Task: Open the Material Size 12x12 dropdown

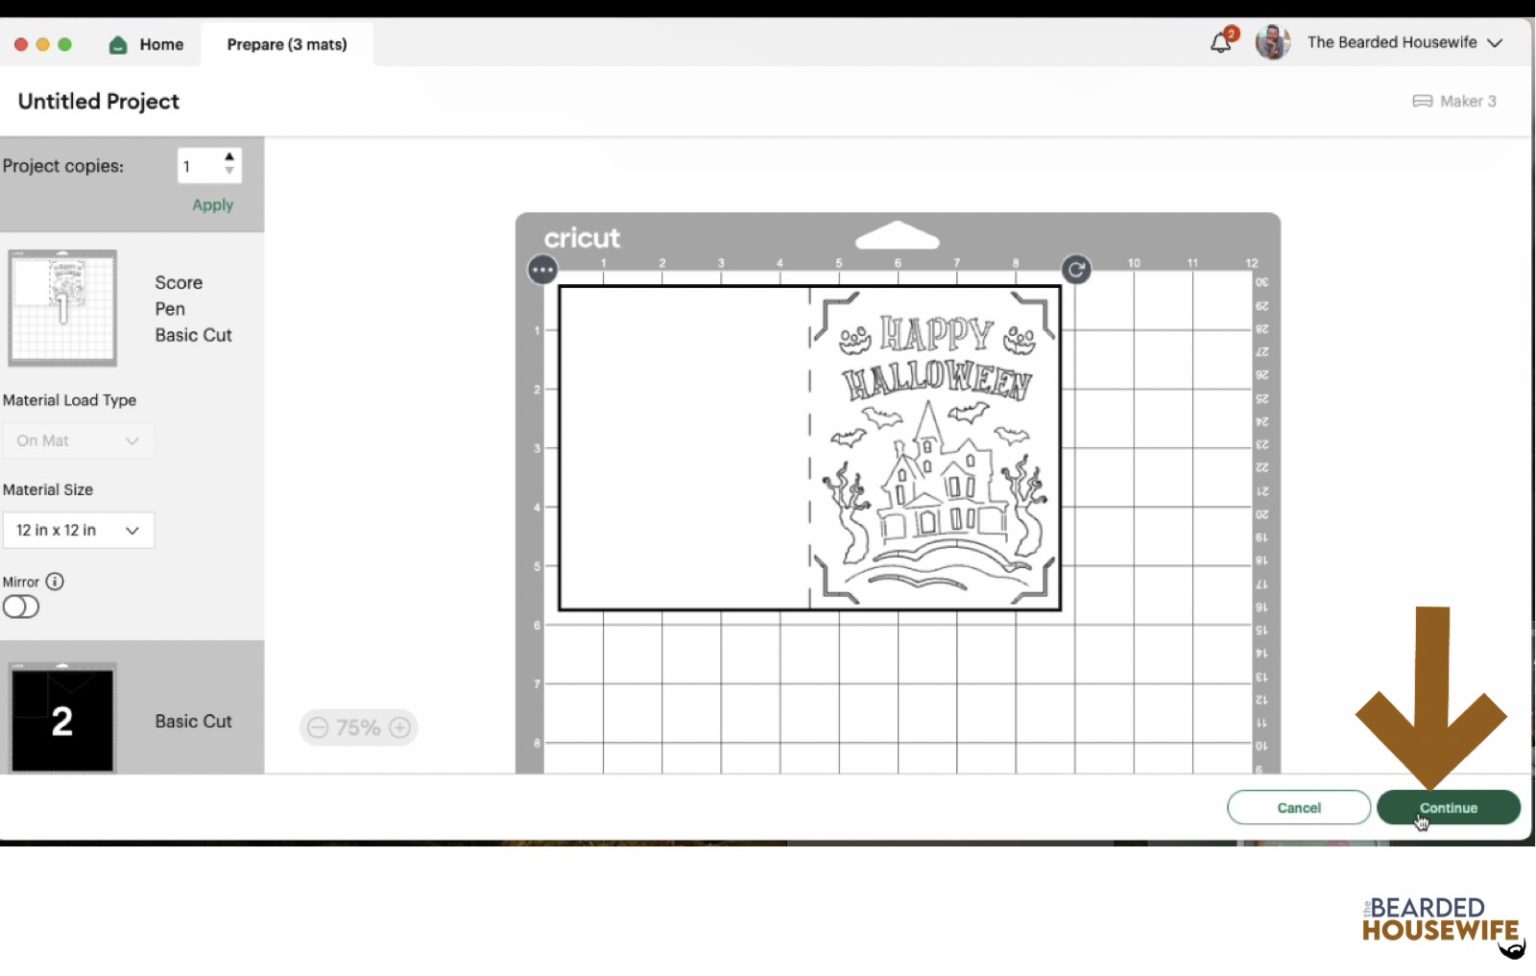Action: (78, 530)
